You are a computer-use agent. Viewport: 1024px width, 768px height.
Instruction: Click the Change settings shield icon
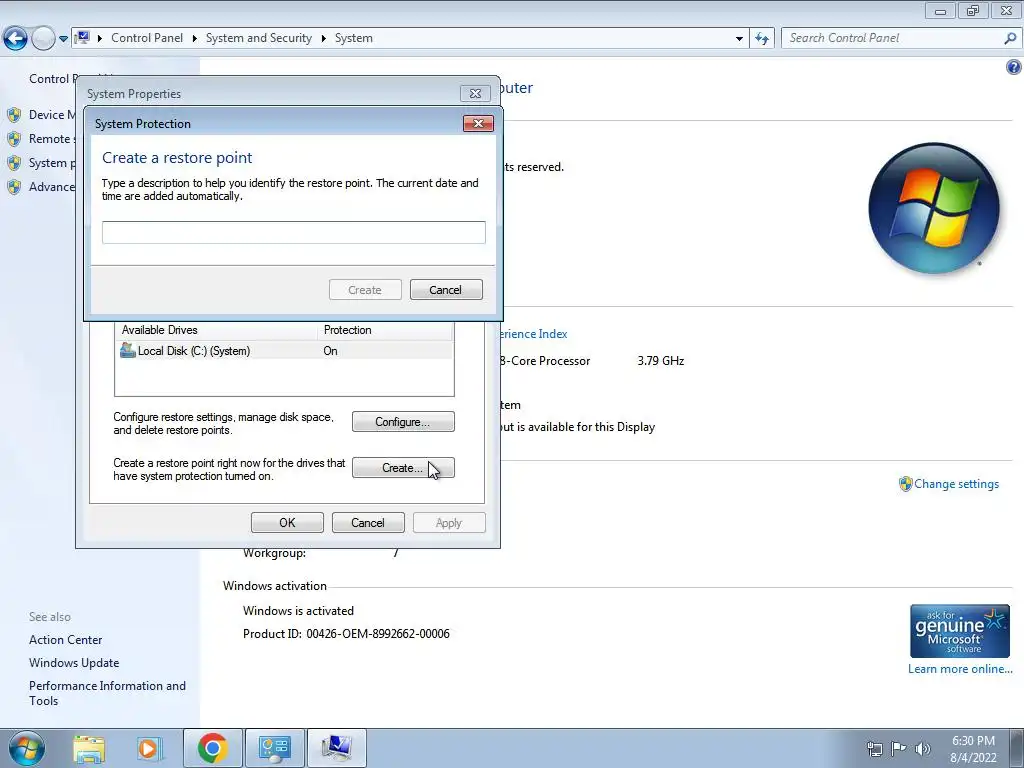[x=905, y=484]
